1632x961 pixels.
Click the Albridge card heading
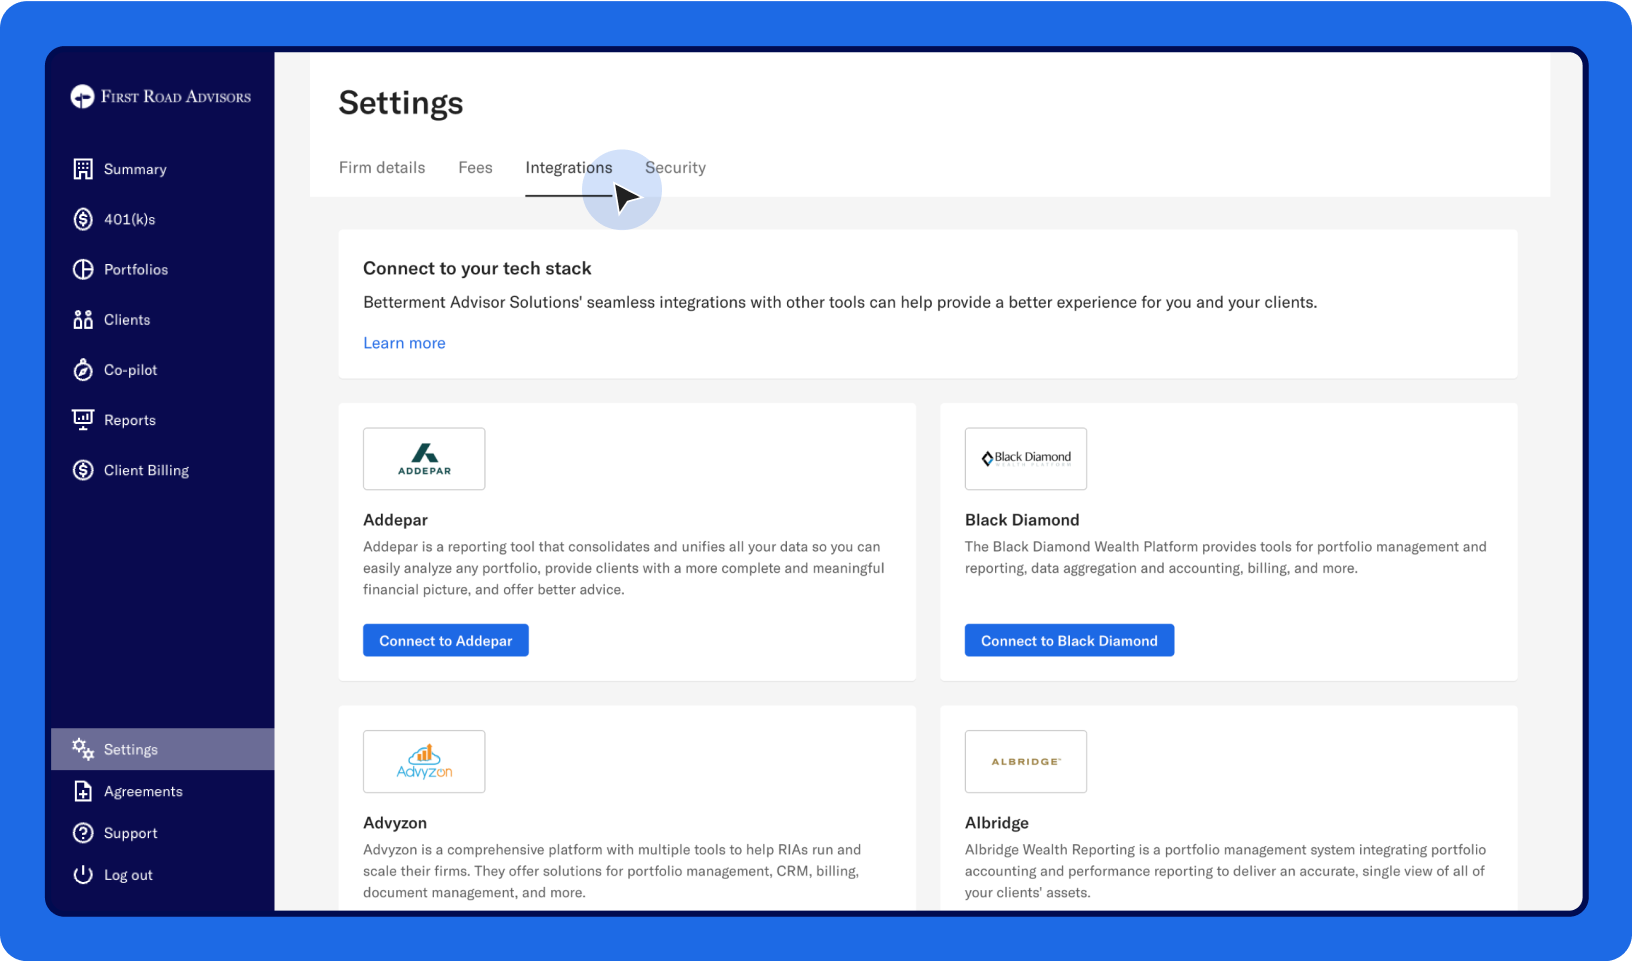[x=997, y=823]
